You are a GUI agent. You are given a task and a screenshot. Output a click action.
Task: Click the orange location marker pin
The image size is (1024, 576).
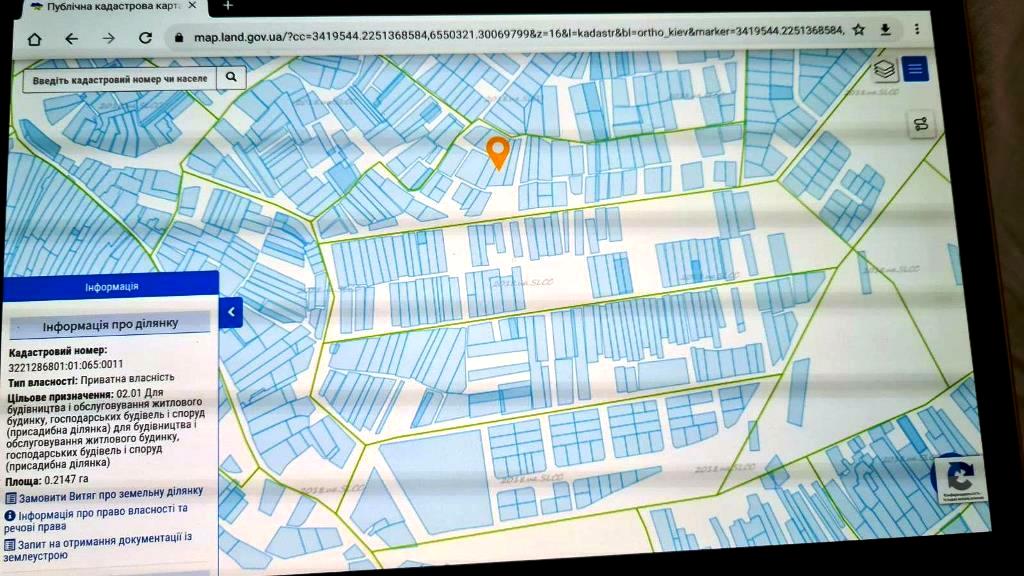pyautogui.click(x=497, y=152)
